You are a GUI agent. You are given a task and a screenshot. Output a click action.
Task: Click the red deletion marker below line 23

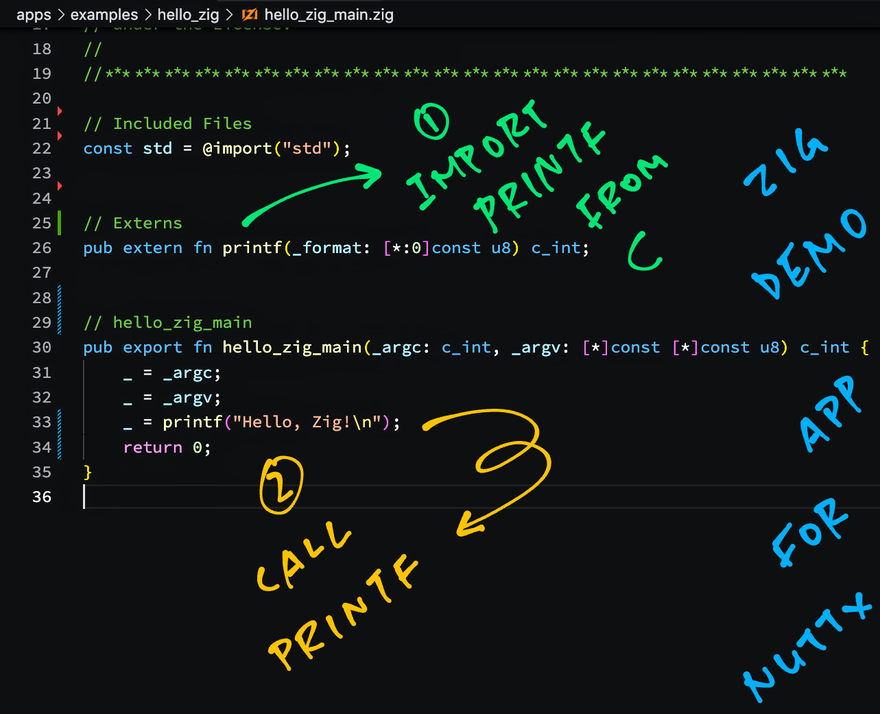pyautogui.click(x=60, y=185)
